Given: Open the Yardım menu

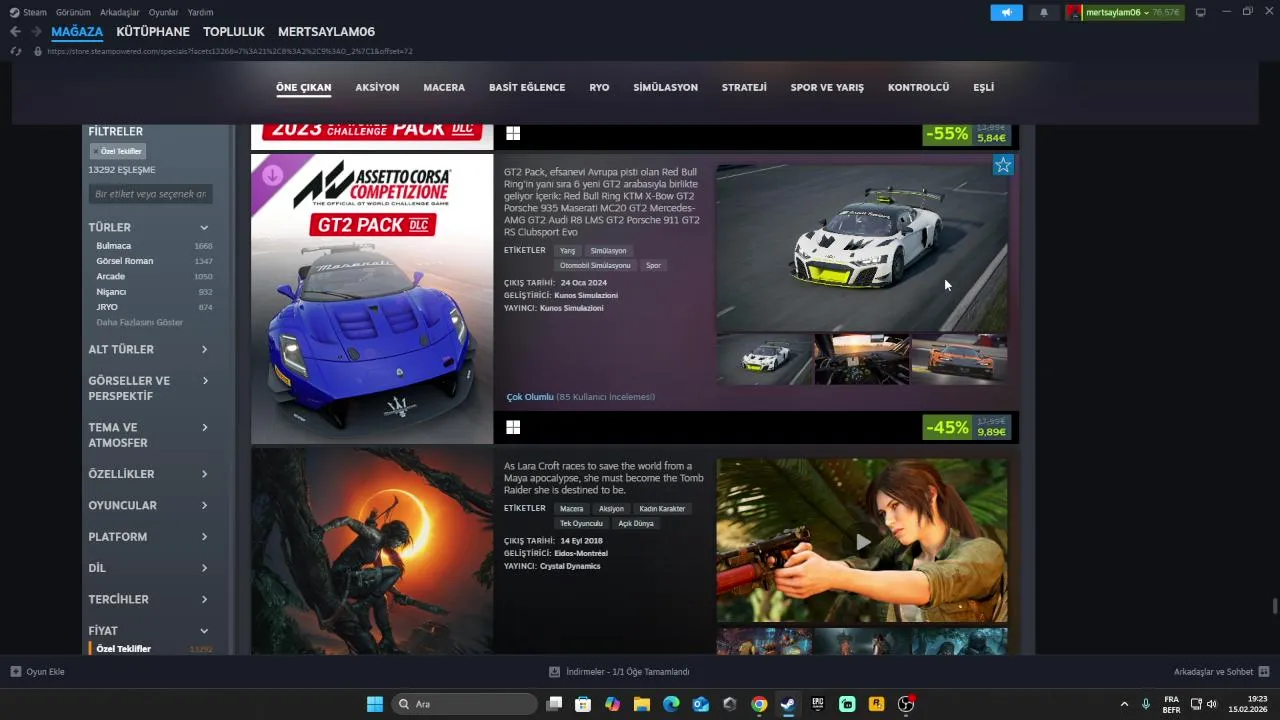Looking at the screenshot, I should click(x=201, y=12).
